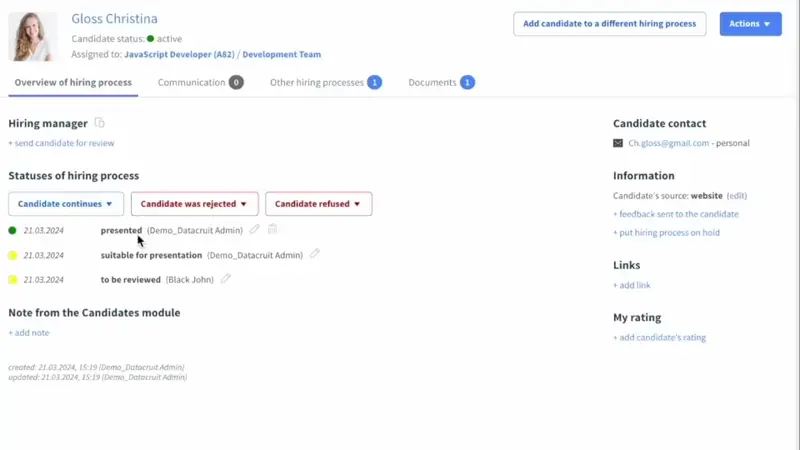Click the green dot of presented status
Image resolution: width=800 pixels, height=450 pixels.
[x=13, y=230]
